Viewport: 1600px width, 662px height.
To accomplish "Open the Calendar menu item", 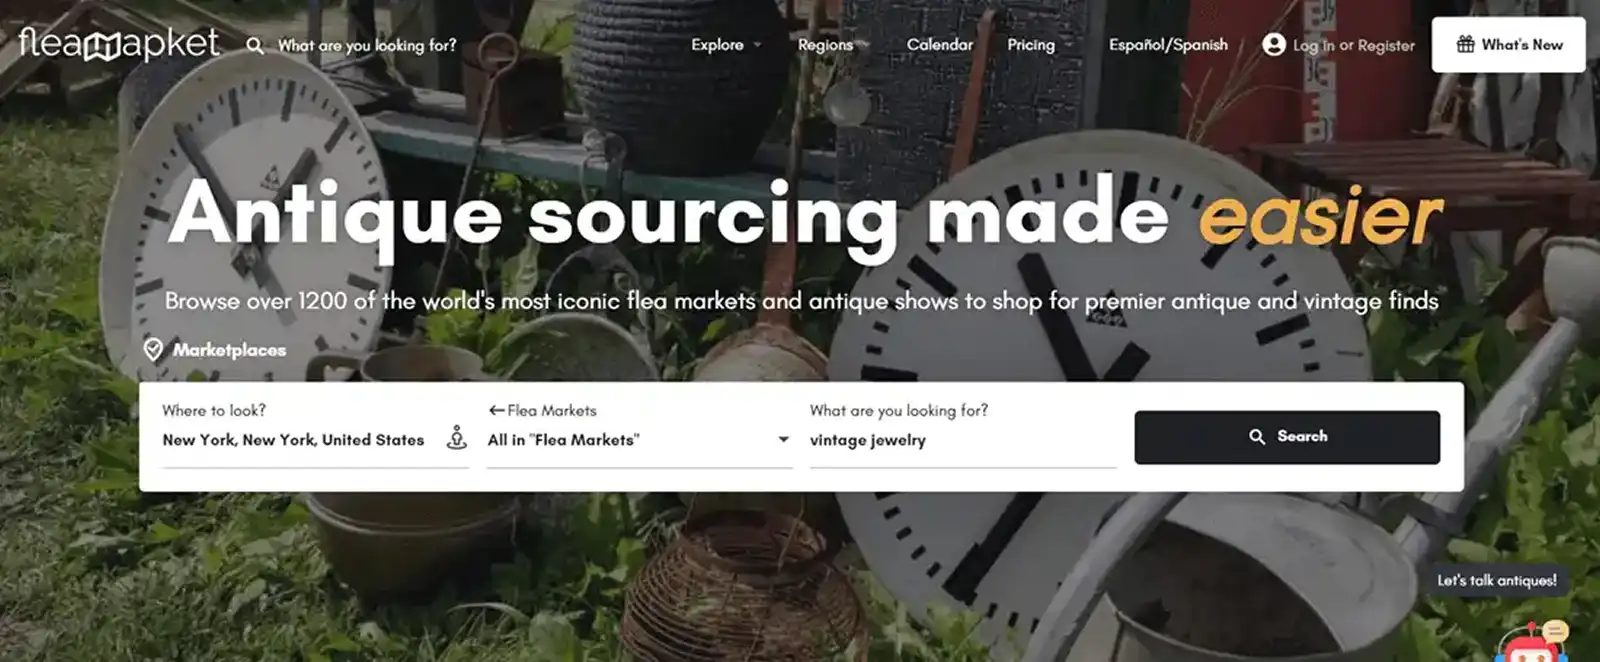I will pos(939,45).
